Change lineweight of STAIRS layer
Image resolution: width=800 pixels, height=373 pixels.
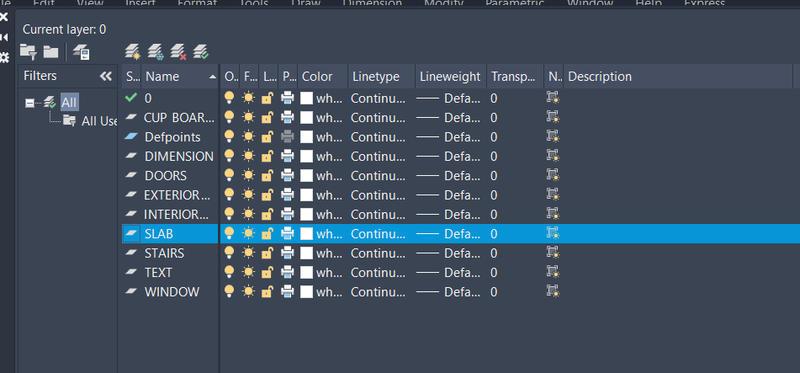coord(449,253)
